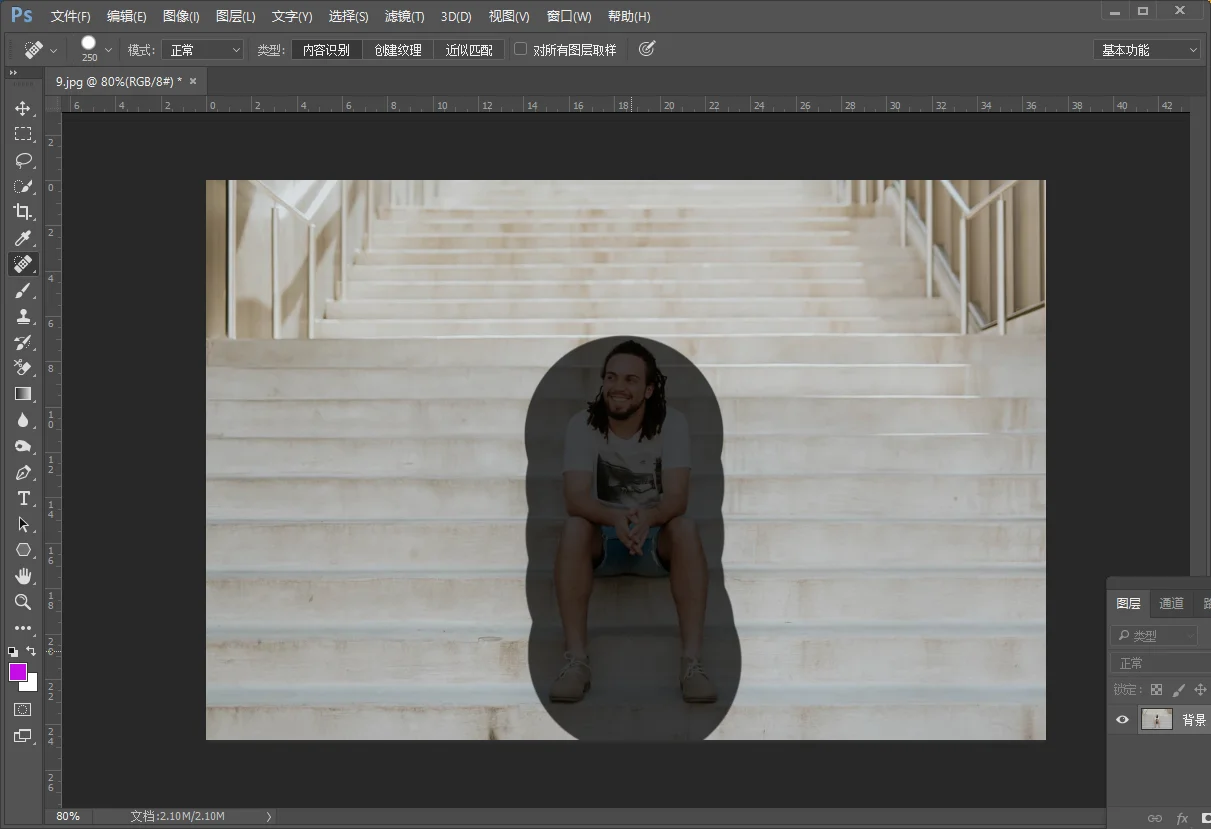Screen dimensions: 1211x829
Task: Enable 对所有图层取样 checkbox
Action: tap(520, 49)
